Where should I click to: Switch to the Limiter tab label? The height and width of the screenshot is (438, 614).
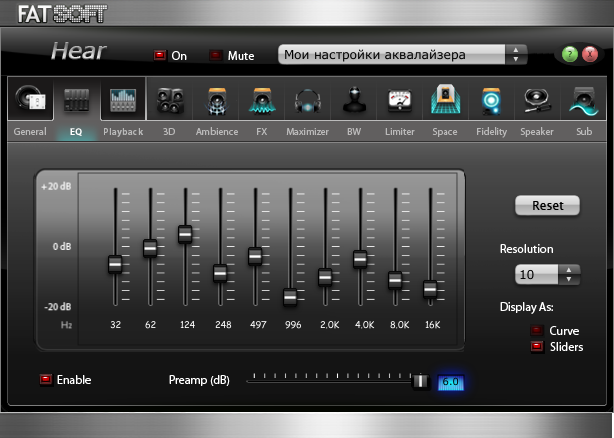click(400, 132)
